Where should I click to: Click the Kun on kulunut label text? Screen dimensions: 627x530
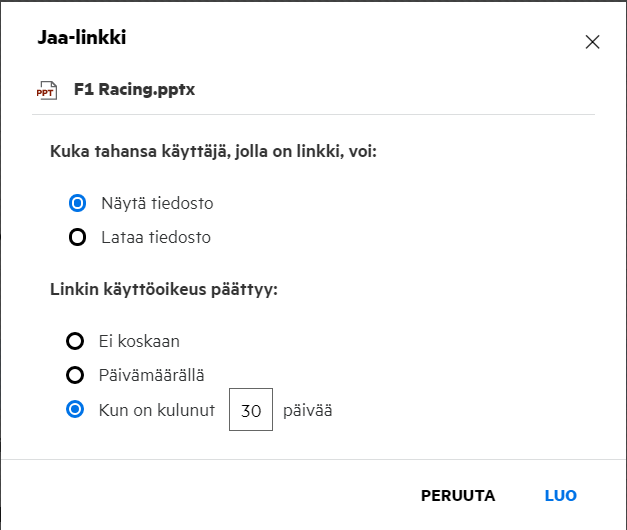(158, 410)
